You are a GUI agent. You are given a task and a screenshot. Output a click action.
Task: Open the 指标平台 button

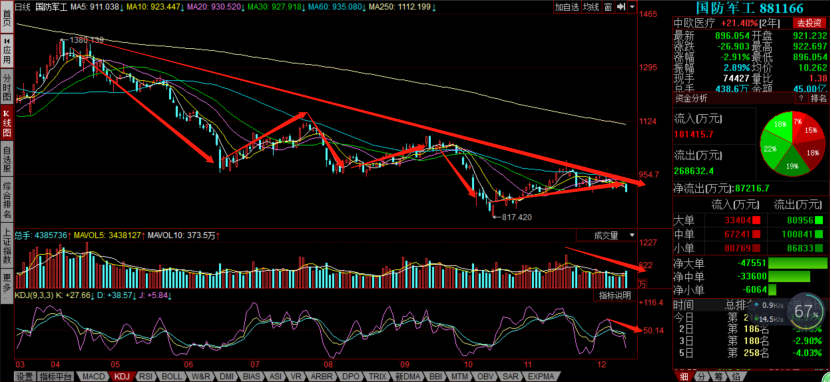[56, 377]
